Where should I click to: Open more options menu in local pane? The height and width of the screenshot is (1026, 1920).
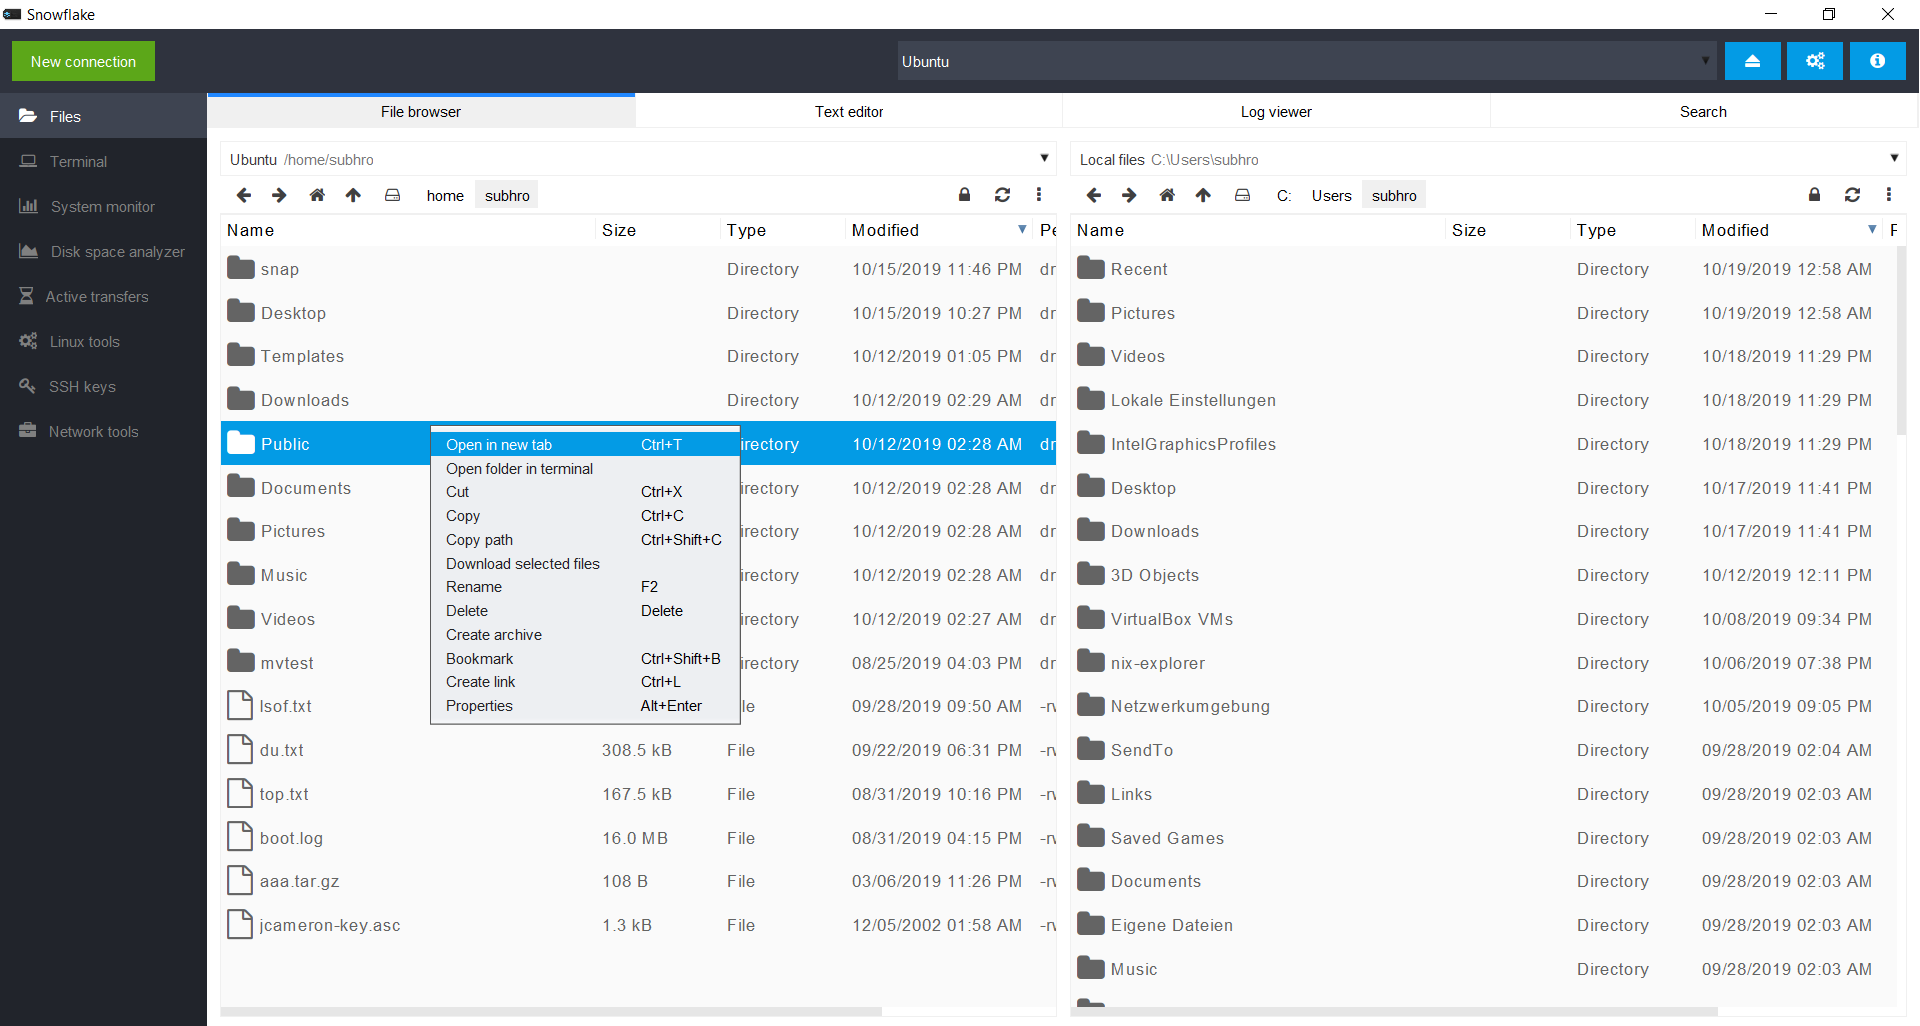[x=1888, y=195]
